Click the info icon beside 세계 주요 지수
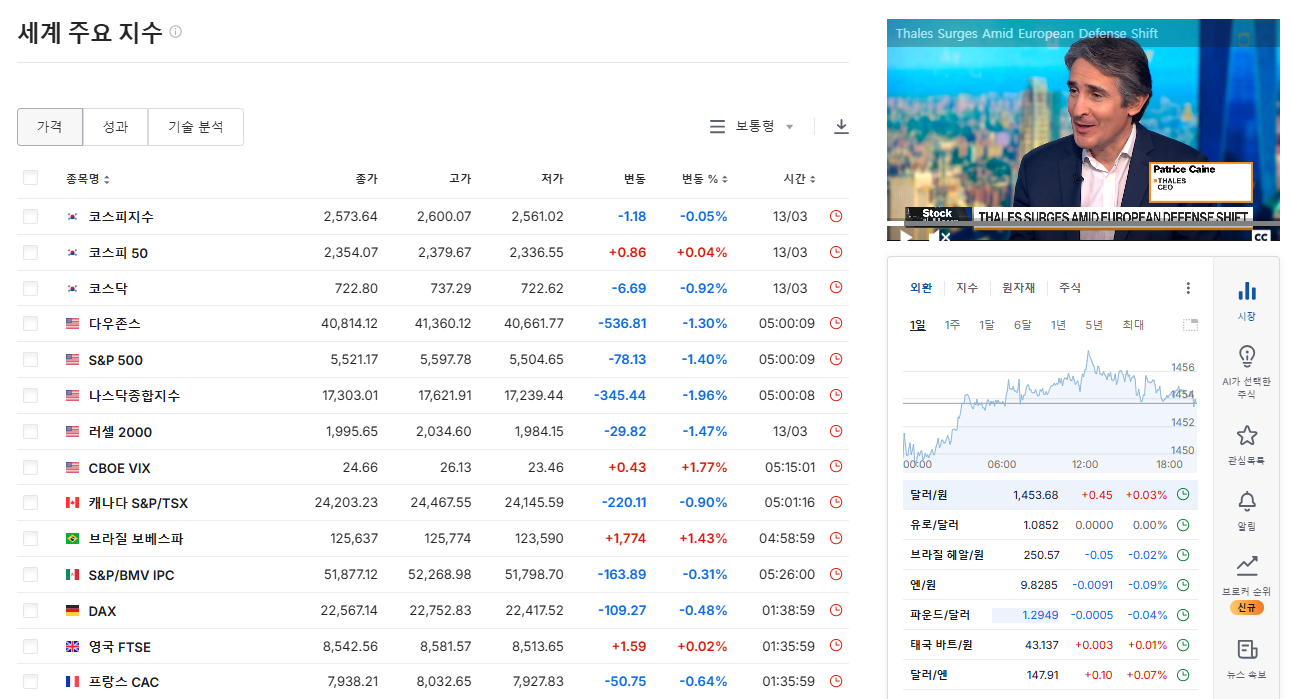The width and height of the screenshot is (1293, 699). pyautogui.click(x=176, y=32)
